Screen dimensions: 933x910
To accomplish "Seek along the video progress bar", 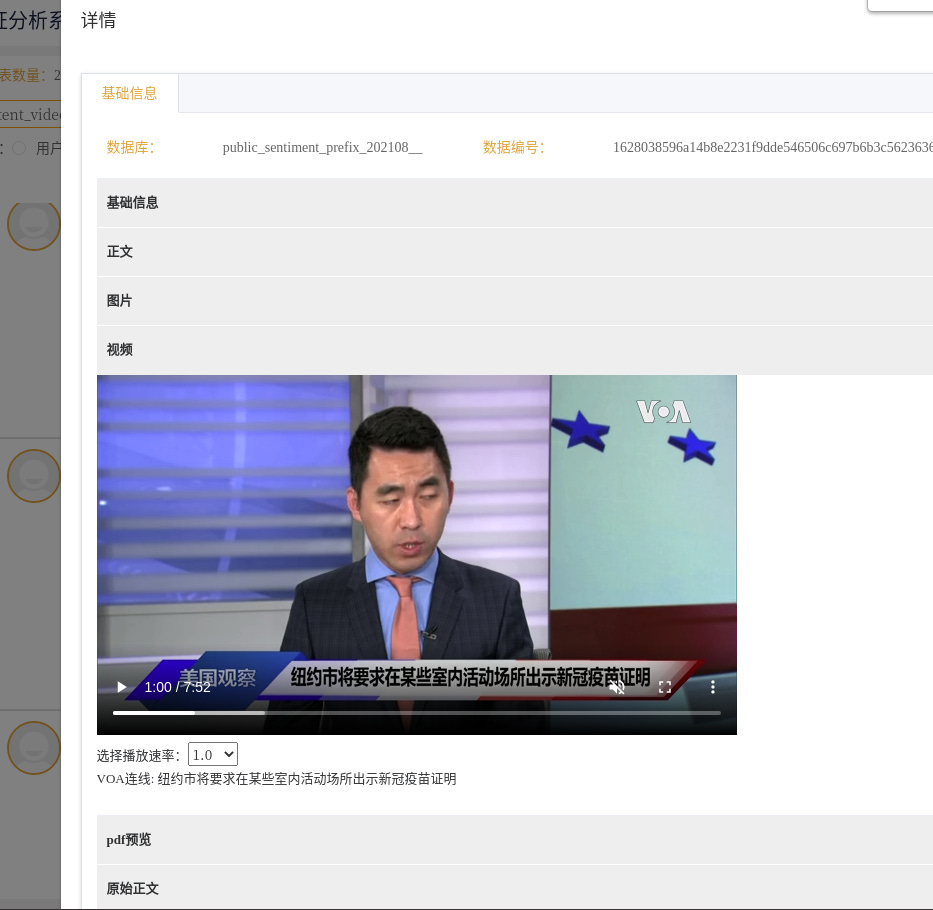I will [417, 712].
